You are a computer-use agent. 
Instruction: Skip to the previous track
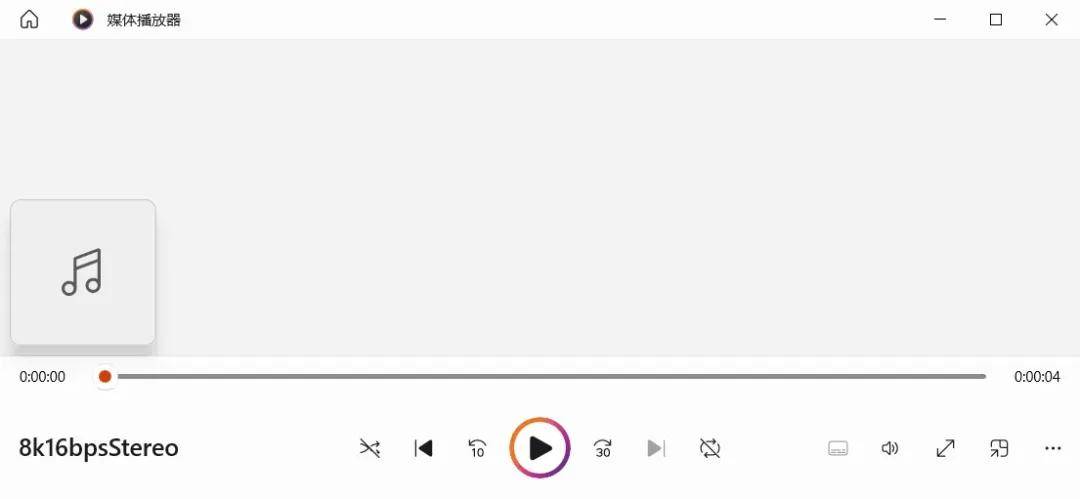[x=424, y=449]
